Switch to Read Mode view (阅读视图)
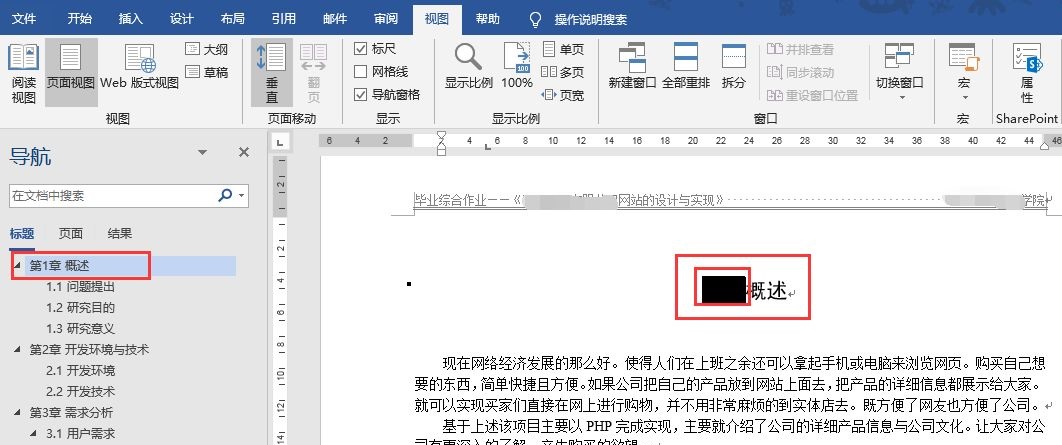Screen dimensions: 1062x445 click(23, 73)
